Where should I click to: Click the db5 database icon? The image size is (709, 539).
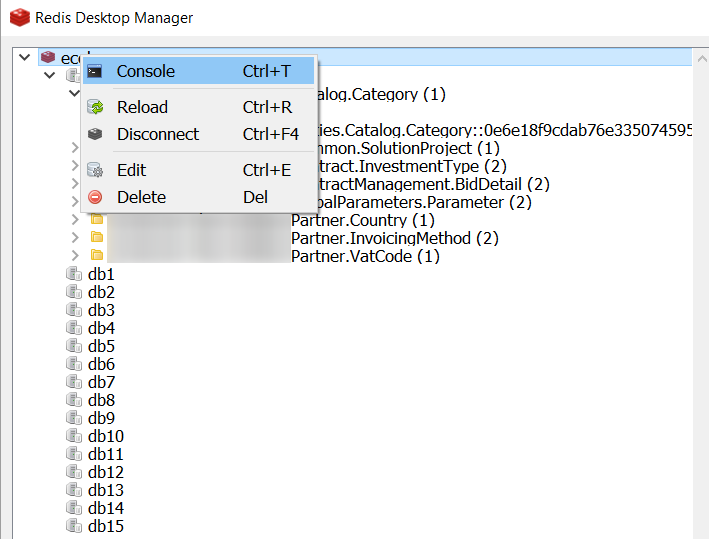click(74, 345)
